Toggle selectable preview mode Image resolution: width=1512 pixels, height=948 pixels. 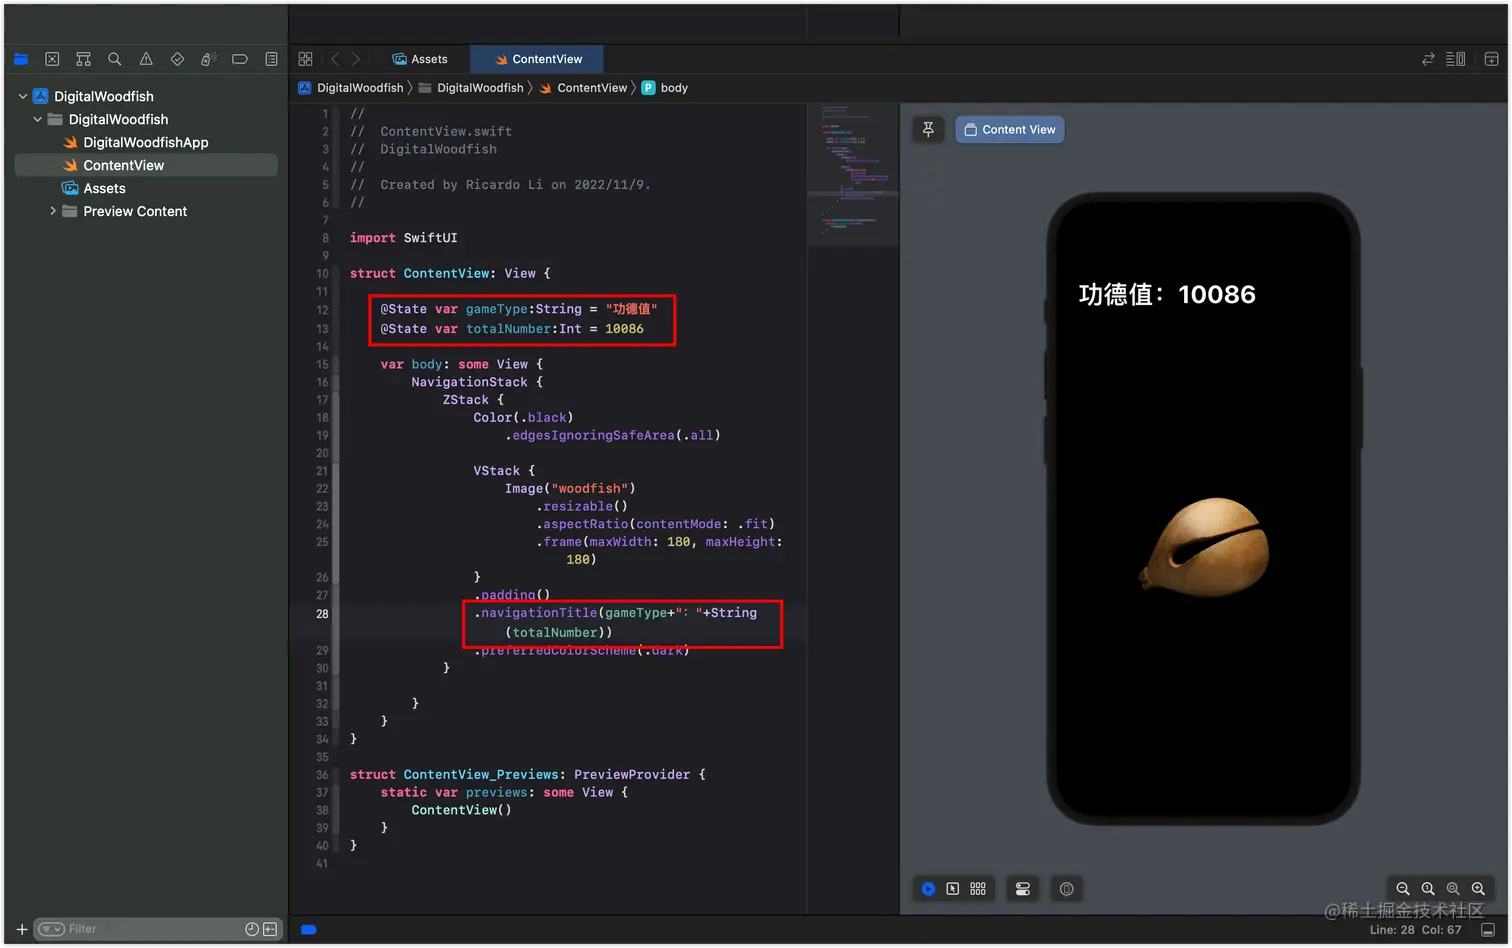pos(953,888)
